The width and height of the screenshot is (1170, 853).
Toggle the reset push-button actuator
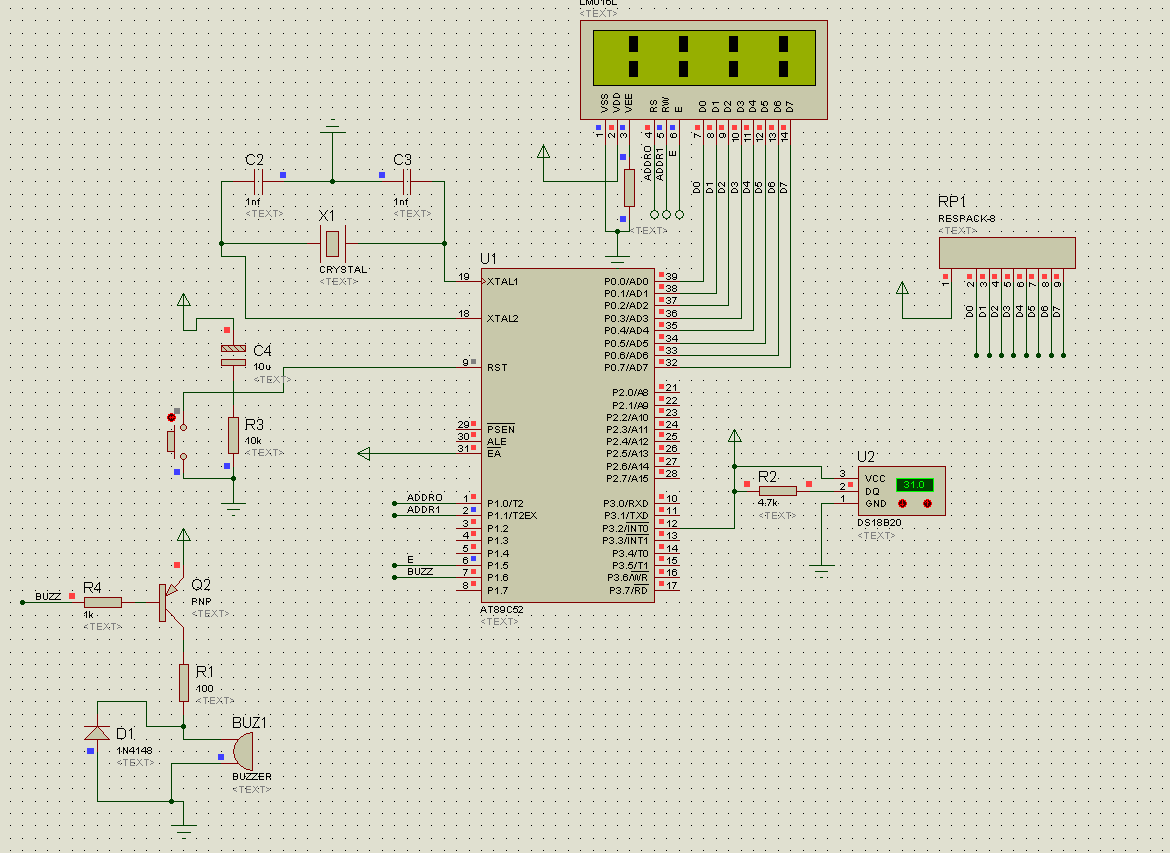tap(171, 440)
